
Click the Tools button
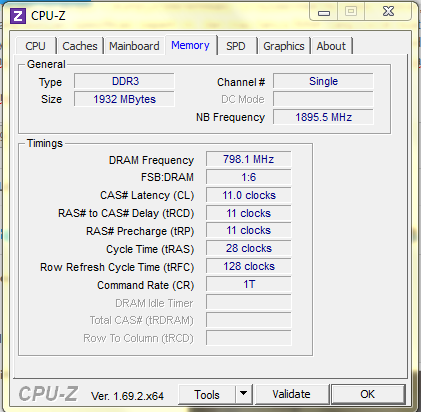pyautogui.click(x=207, y=395)
